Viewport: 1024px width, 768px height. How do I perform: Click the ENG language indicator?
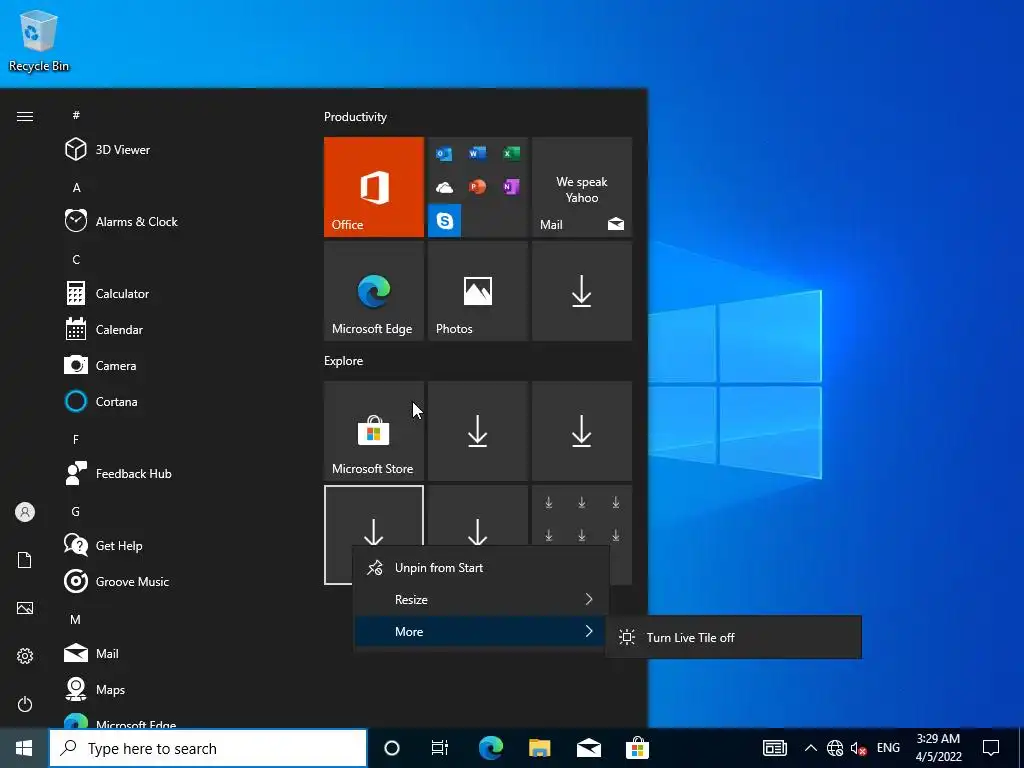tap(888, 748)
